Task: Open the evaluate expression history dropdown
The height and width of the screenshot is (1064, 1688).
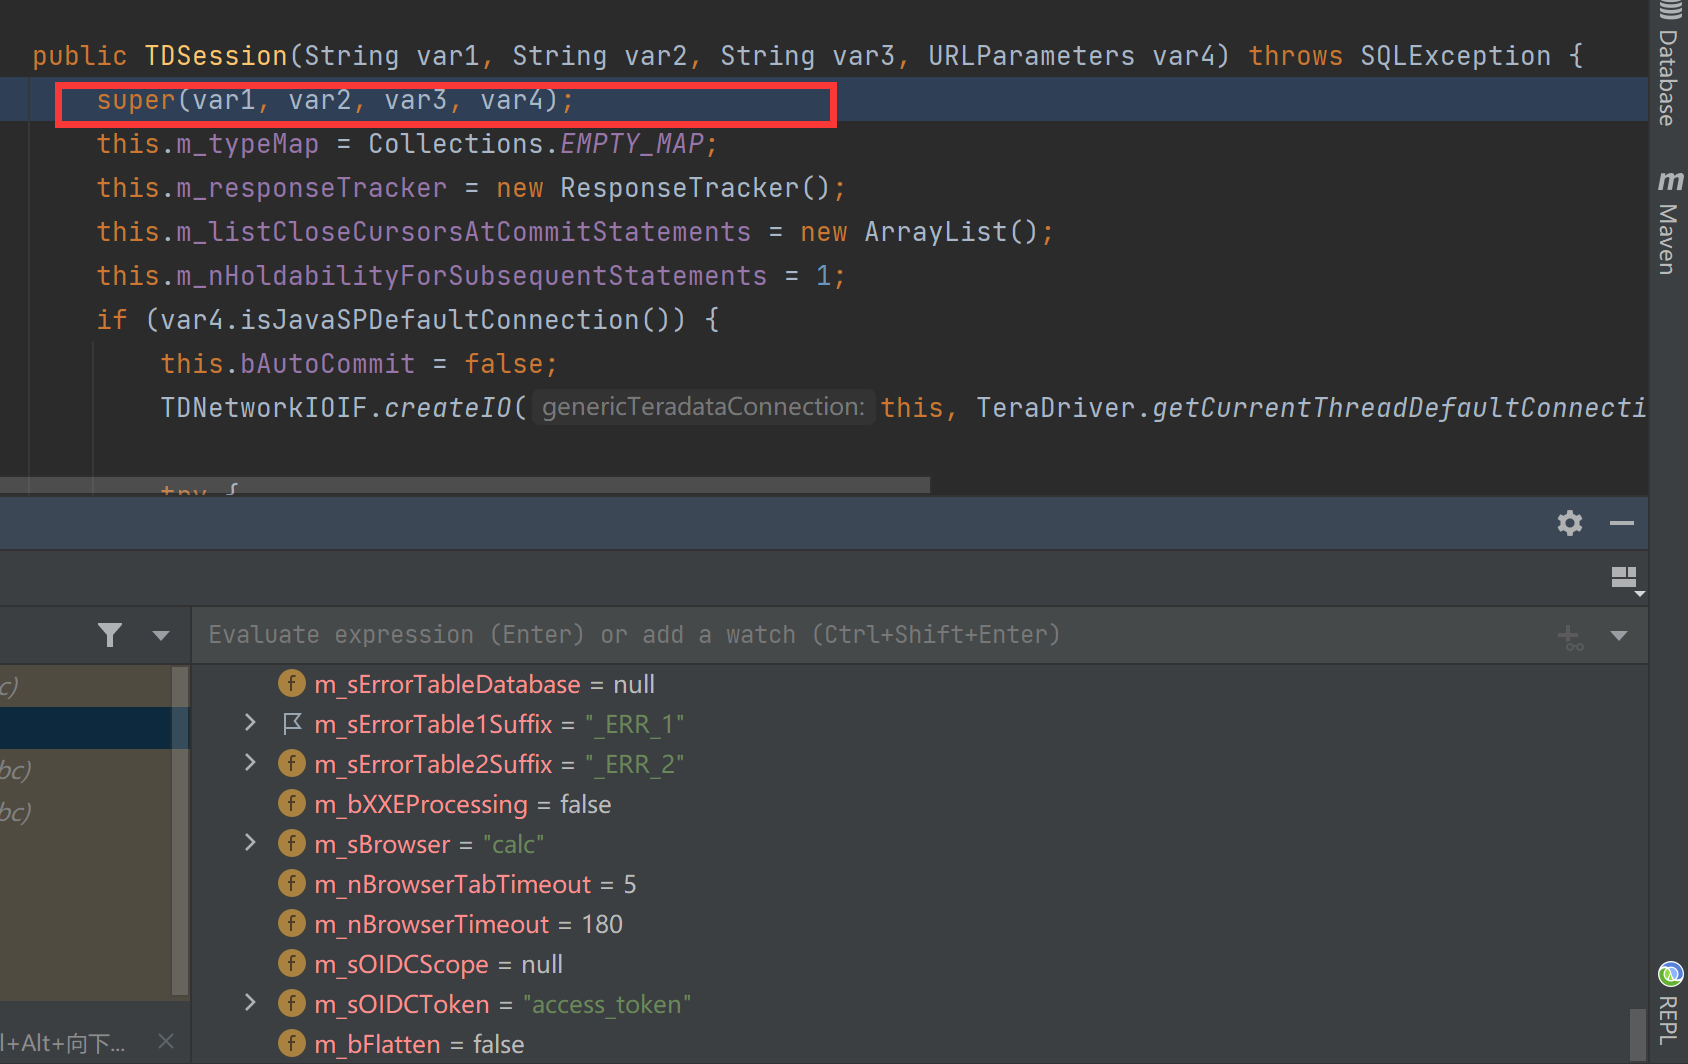Action: coord(1619,635)
